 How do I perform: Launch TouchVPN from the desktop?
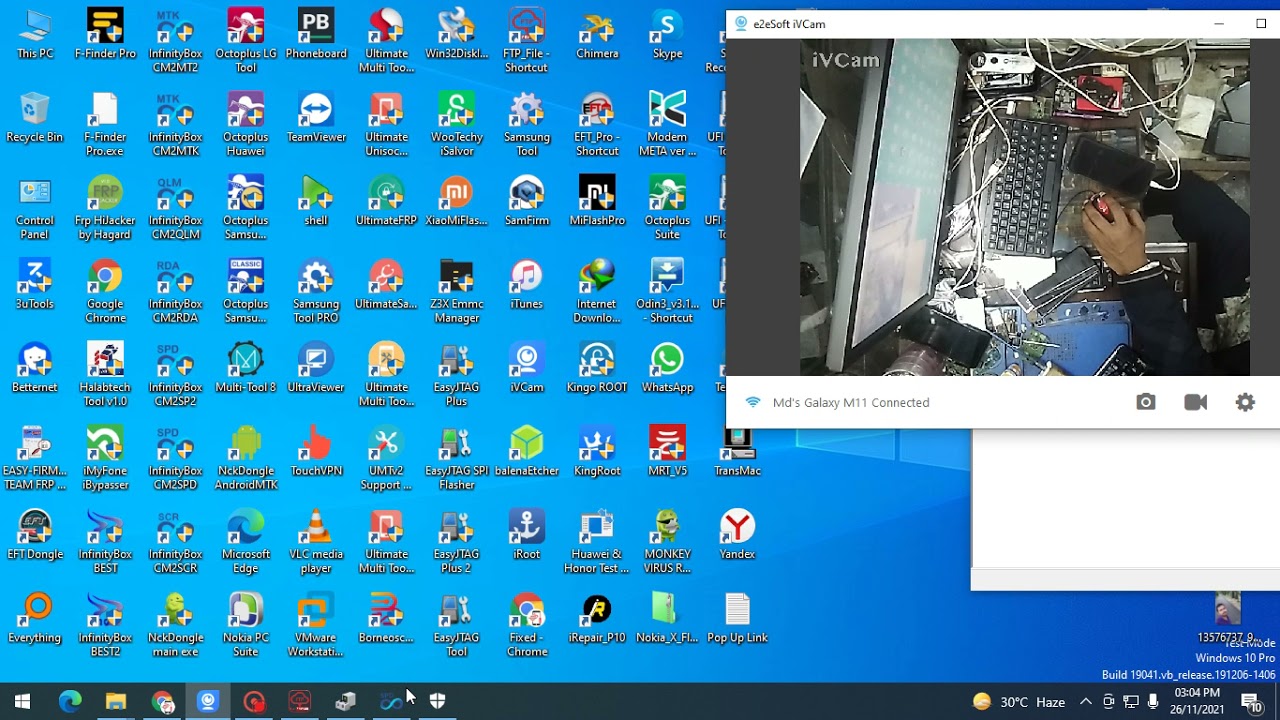tap(316, 452)
